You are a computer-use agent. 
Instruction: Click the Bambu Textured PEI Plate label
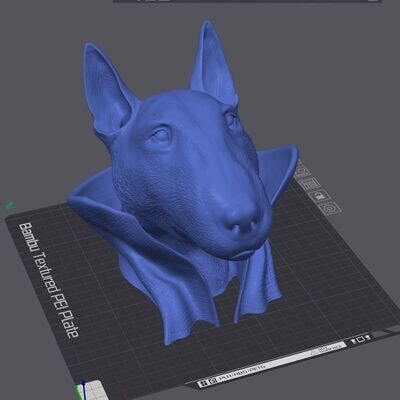pos(49,280)
